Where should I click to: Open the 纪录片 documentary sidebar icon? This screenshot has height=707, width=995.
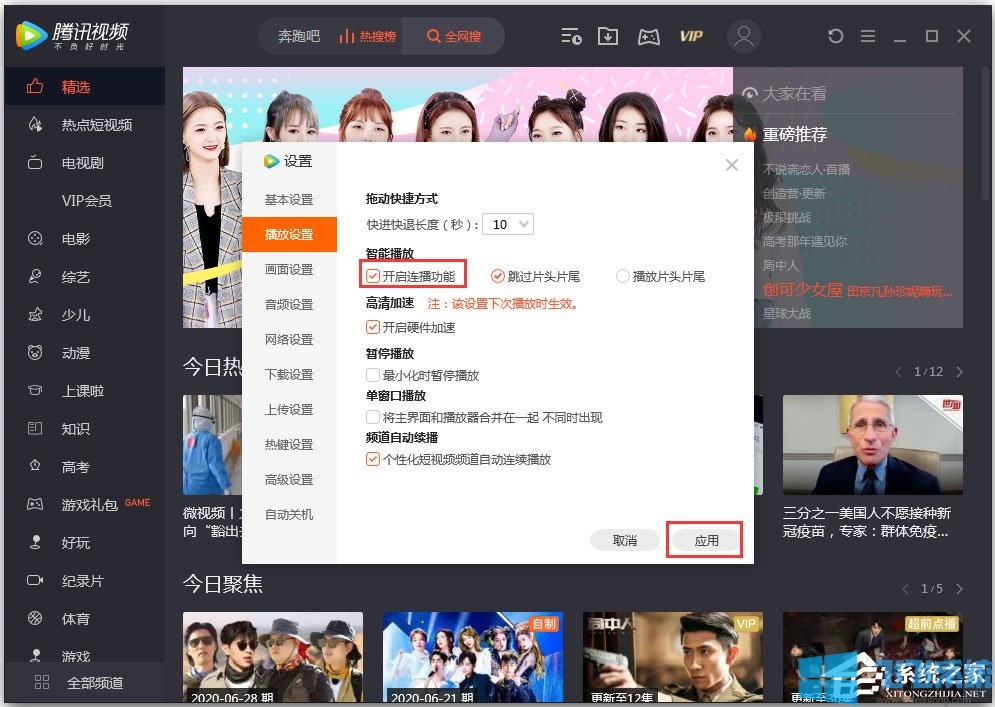click(60, 580)
